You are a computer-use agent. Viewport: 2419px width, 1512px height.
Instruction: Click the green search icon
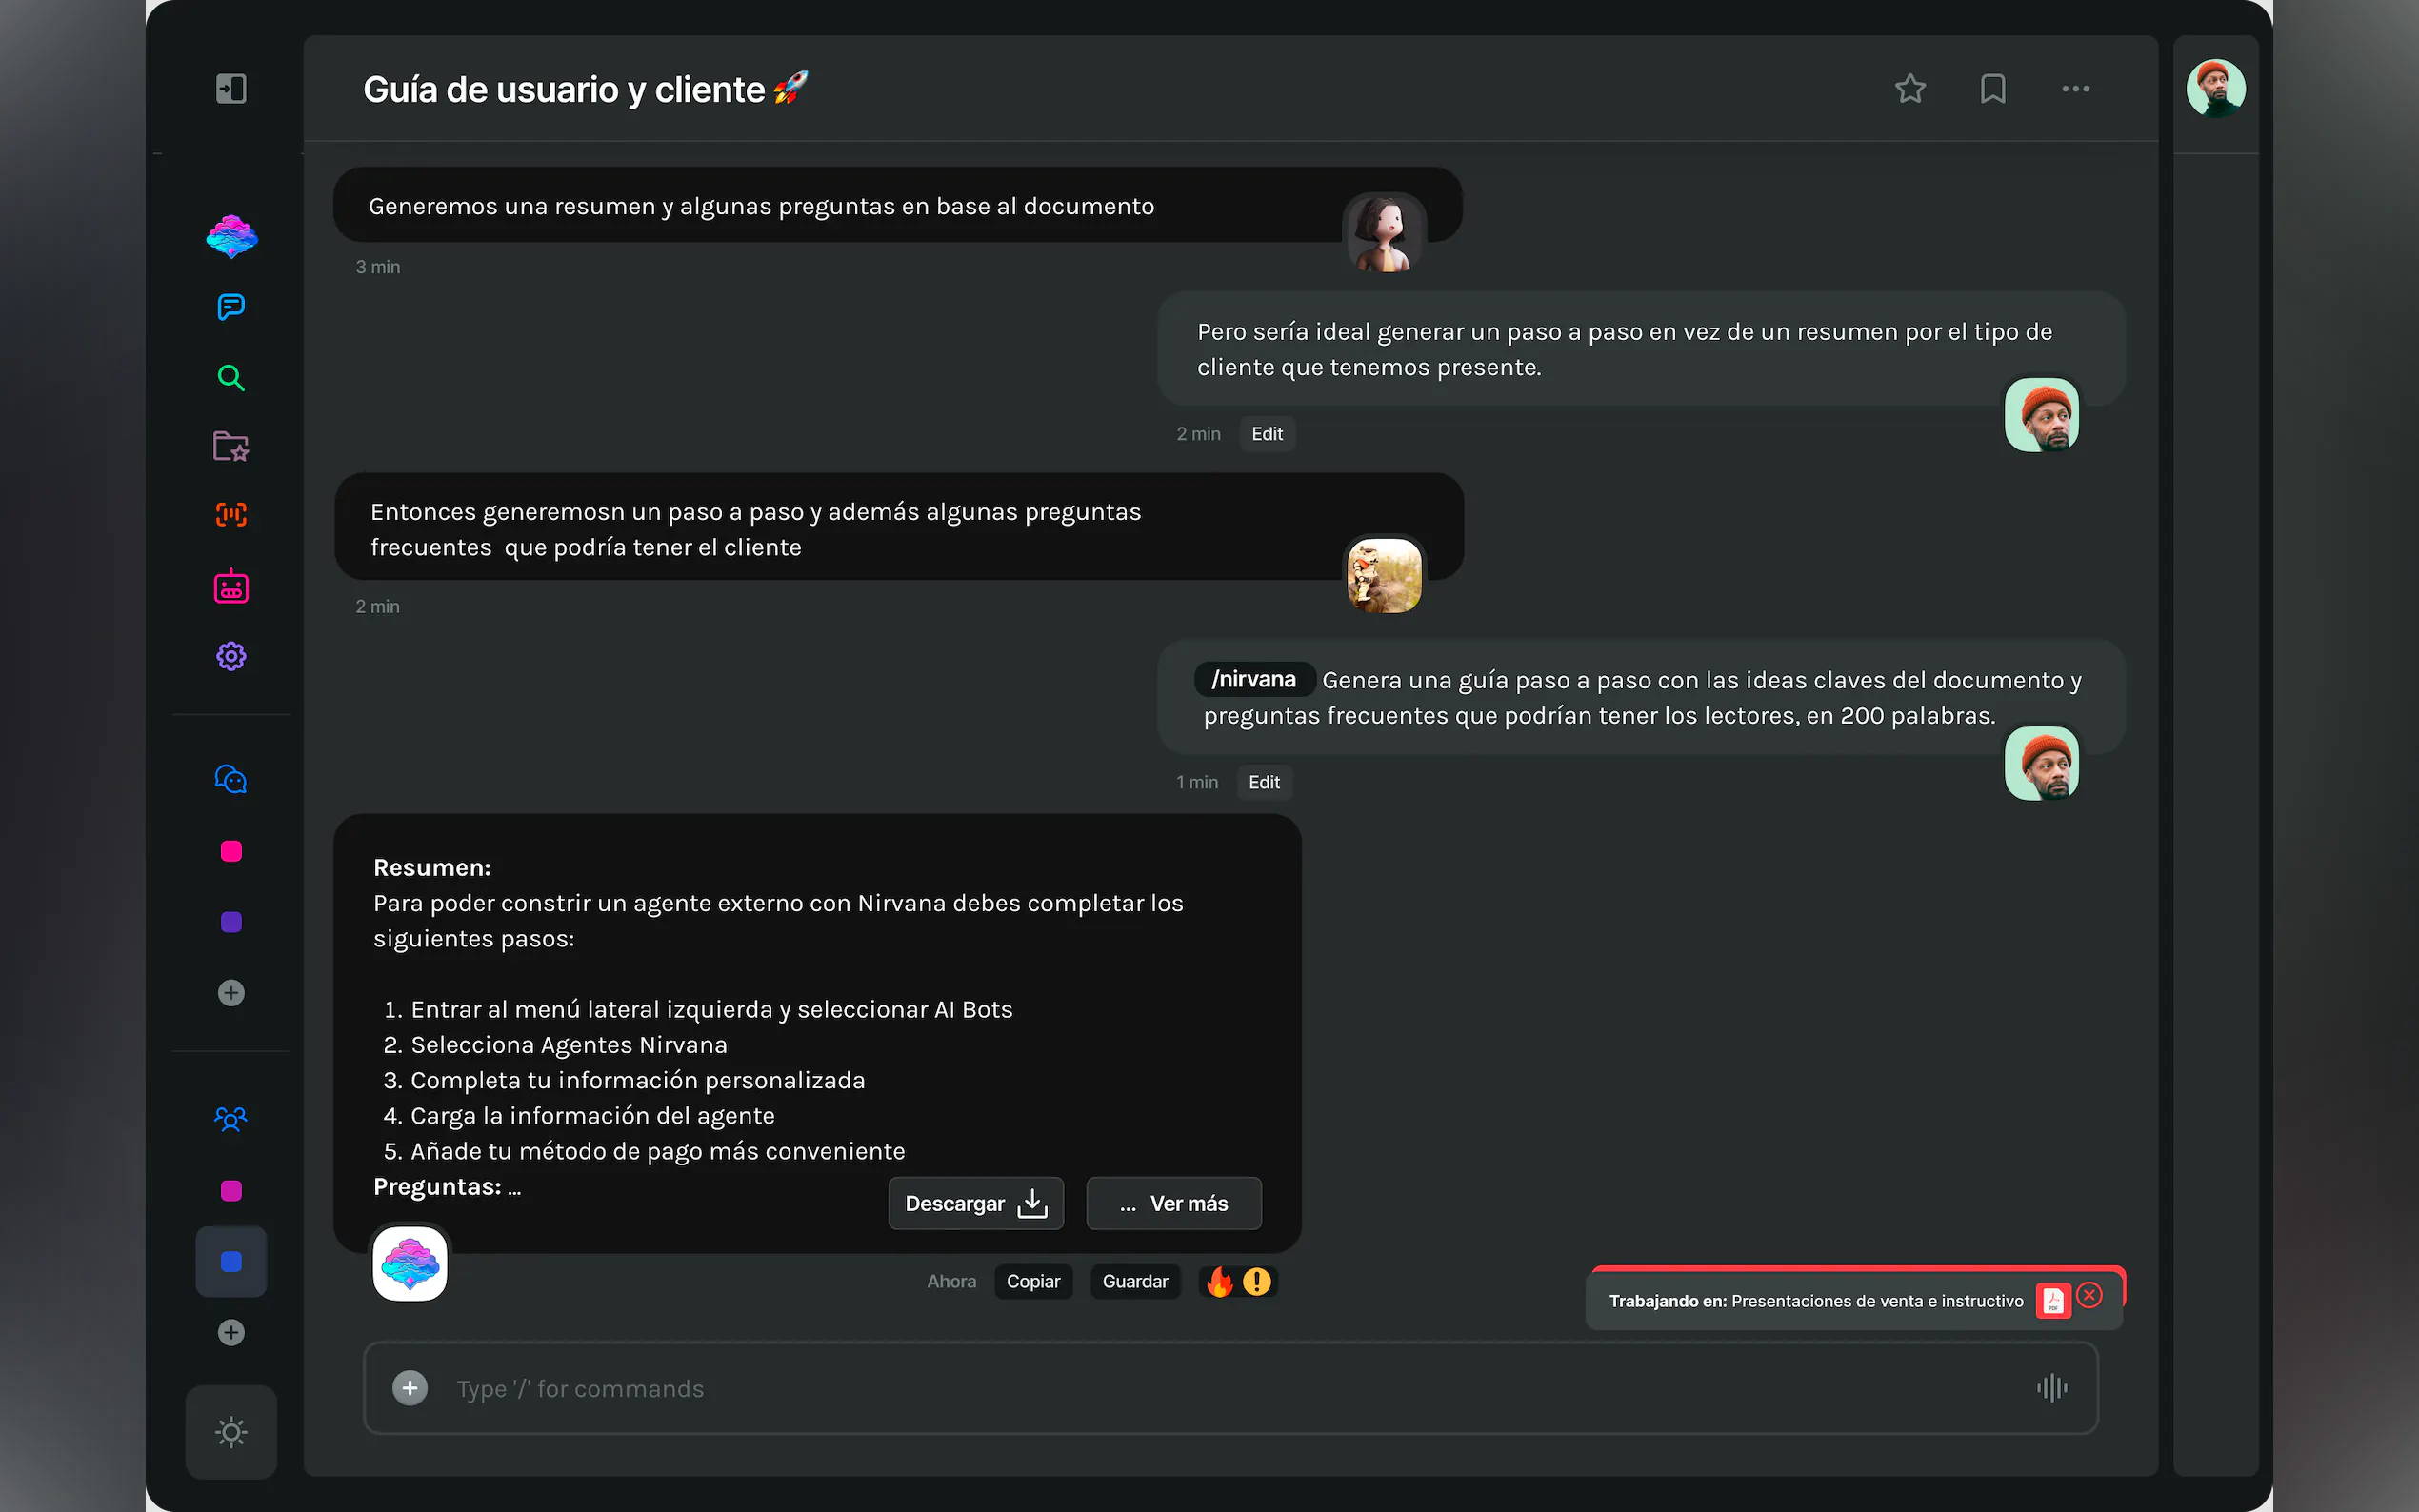coord(231,377)
